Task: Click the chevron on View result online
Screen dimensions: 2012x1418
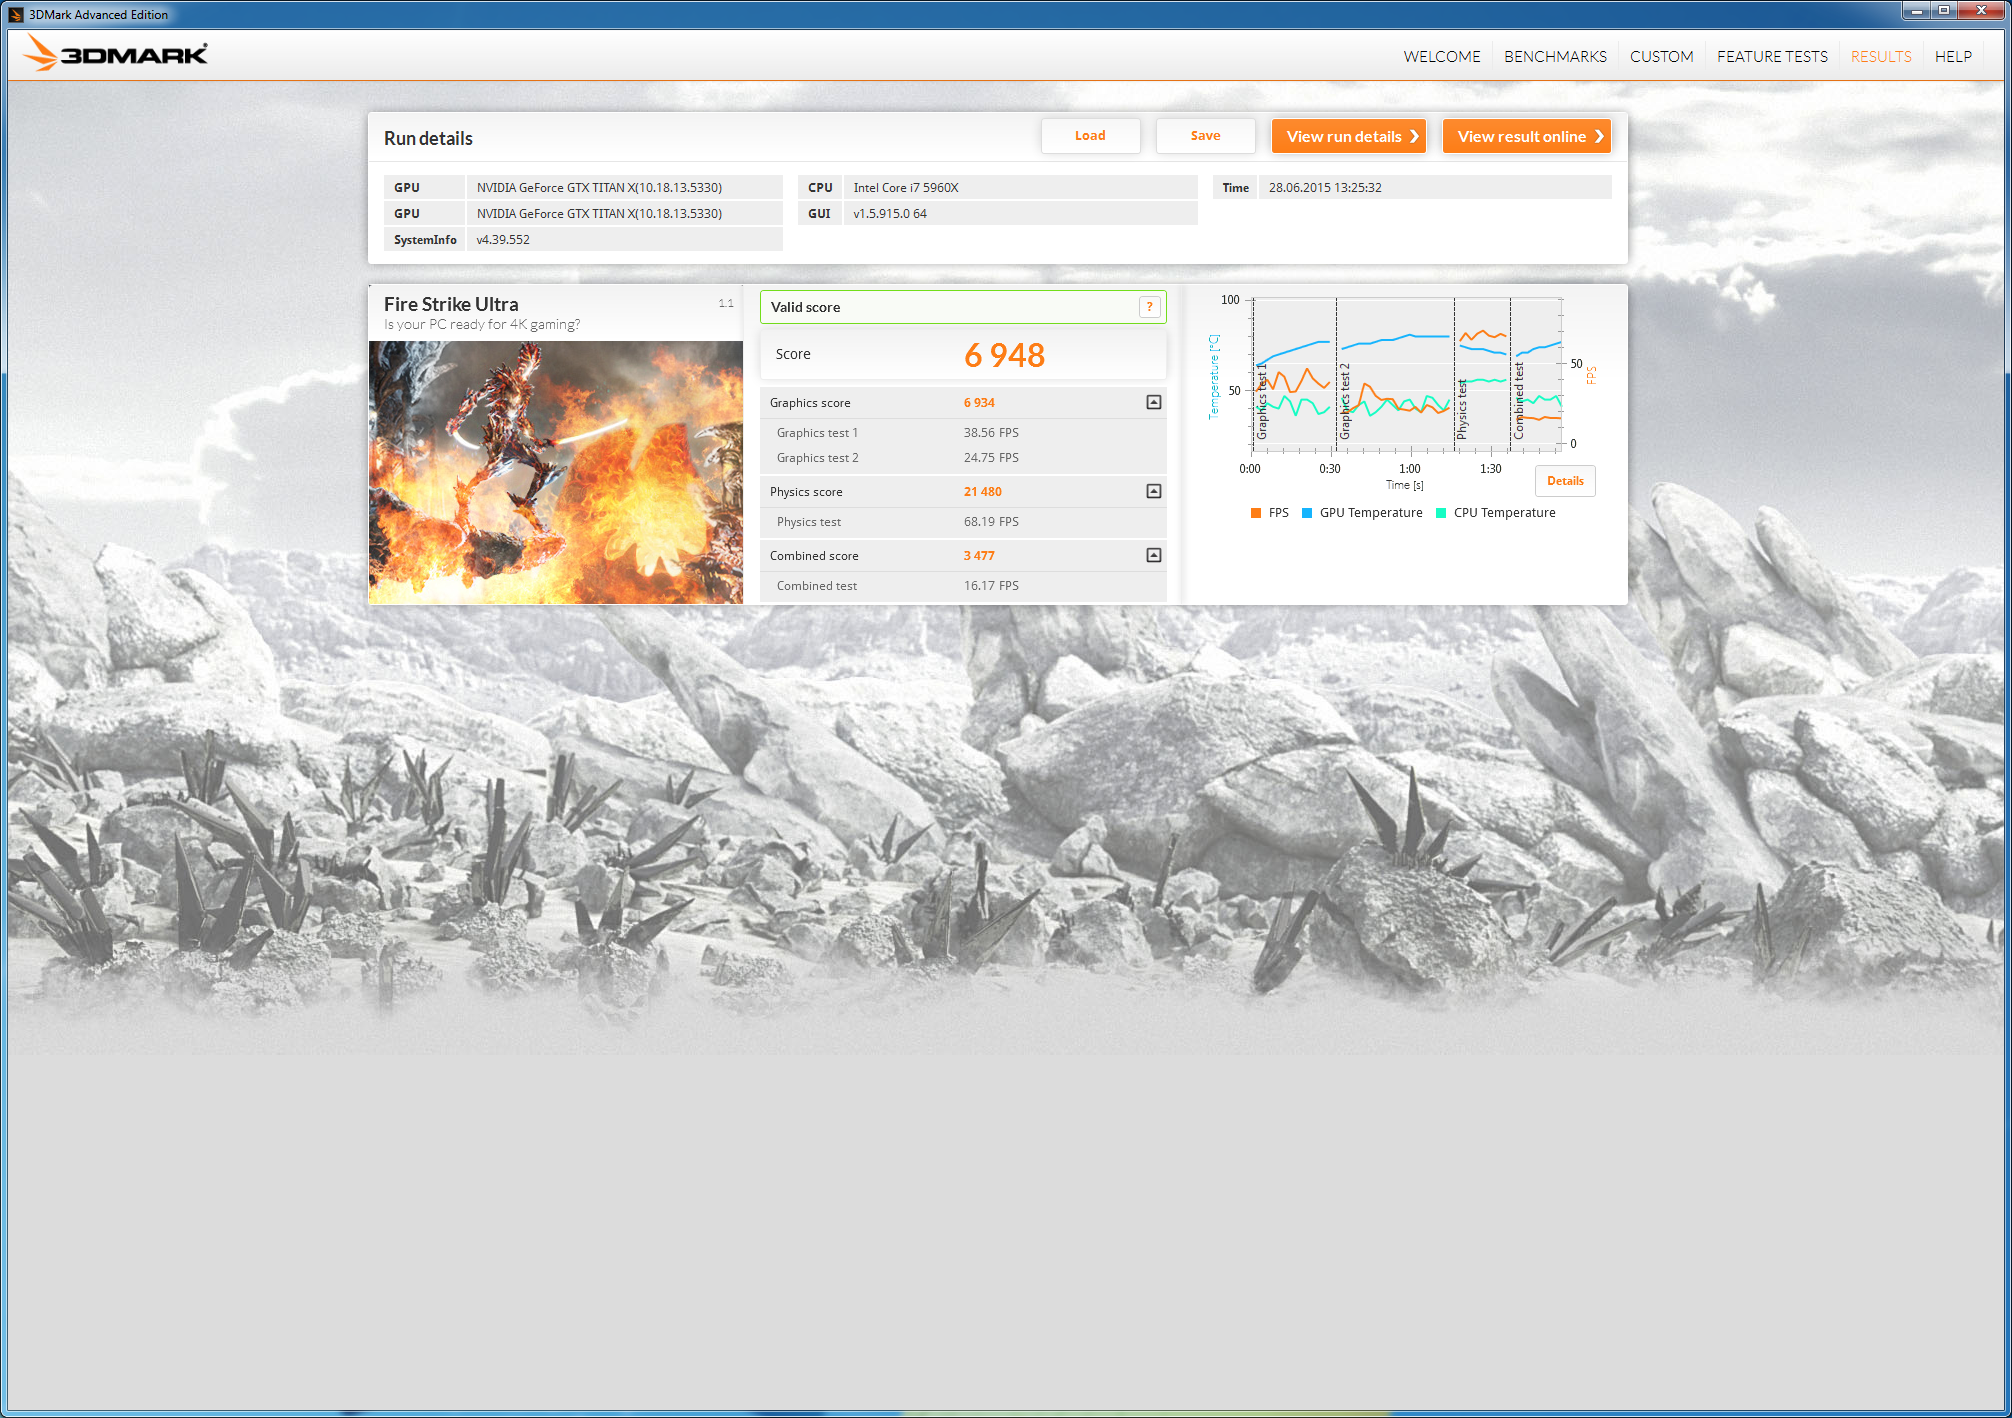Action: click(x=1599, y=136)
